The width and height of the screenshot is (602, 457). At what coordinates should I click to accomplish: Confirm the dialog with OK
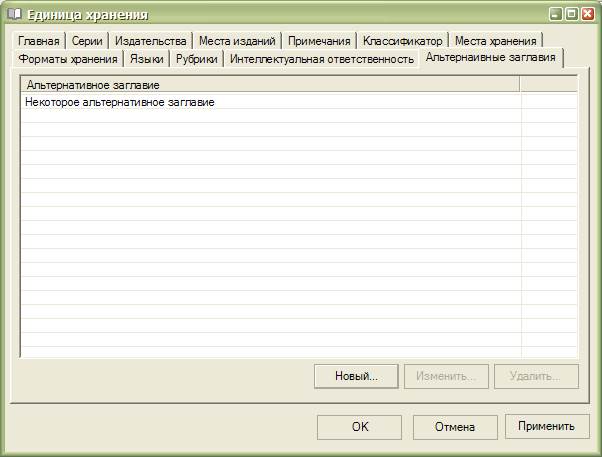tap(359, 427)
